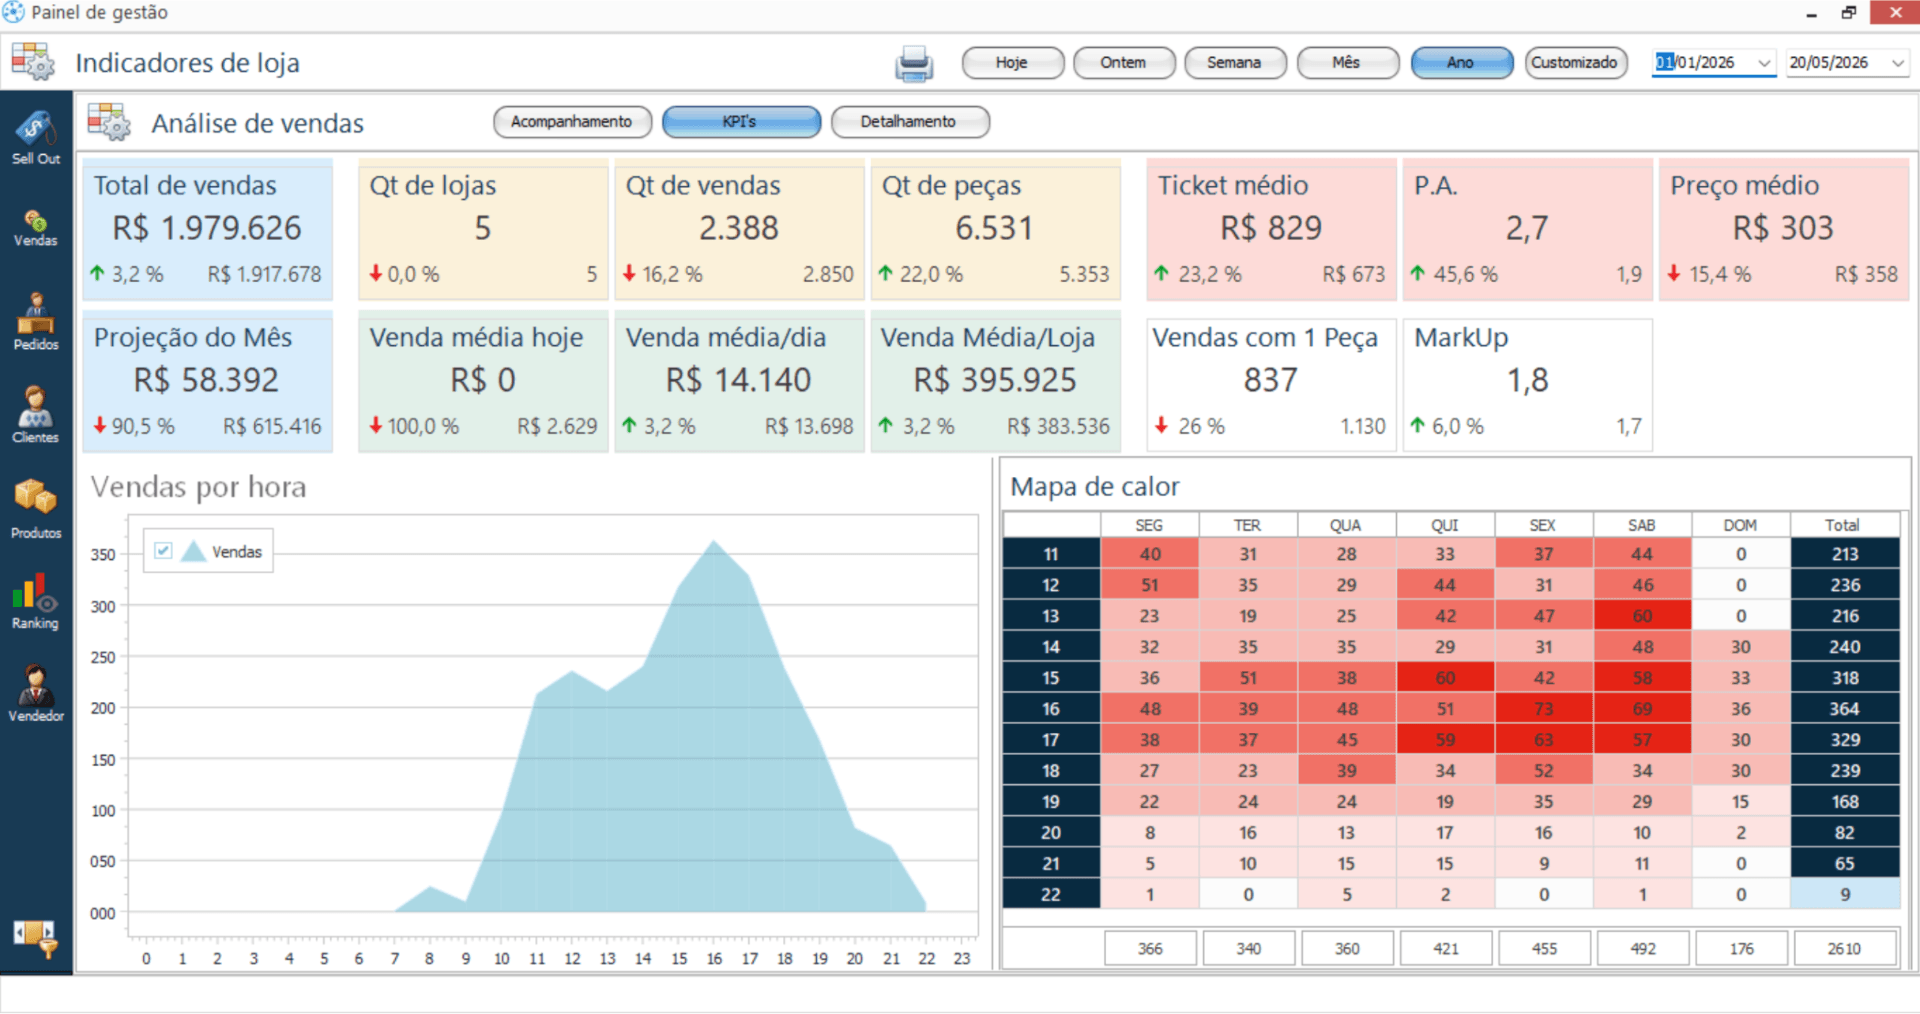
Task: Select hour row 15 in heat map
Action: 1051,677
